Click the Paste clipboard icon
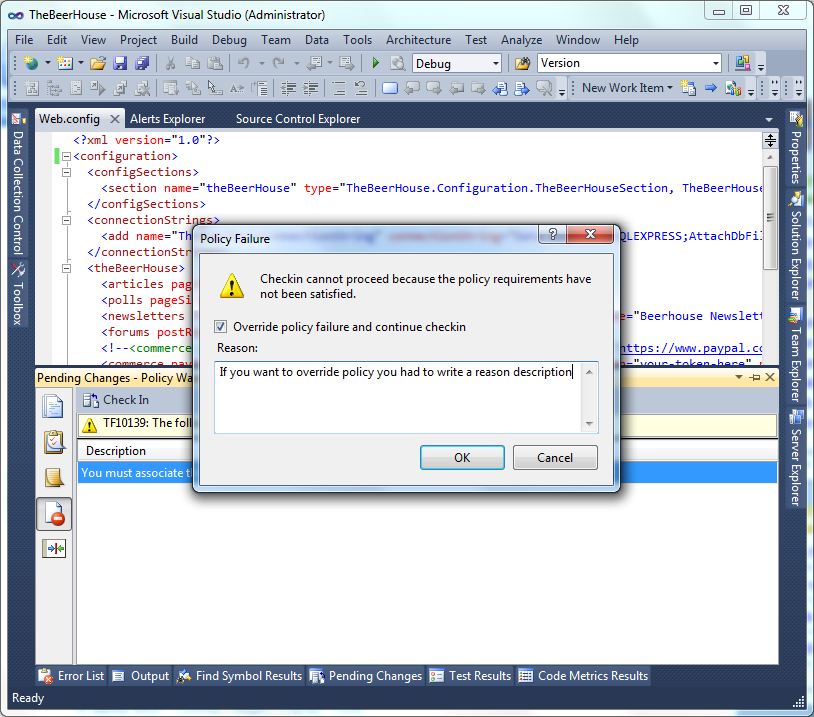 coord(215,63)
